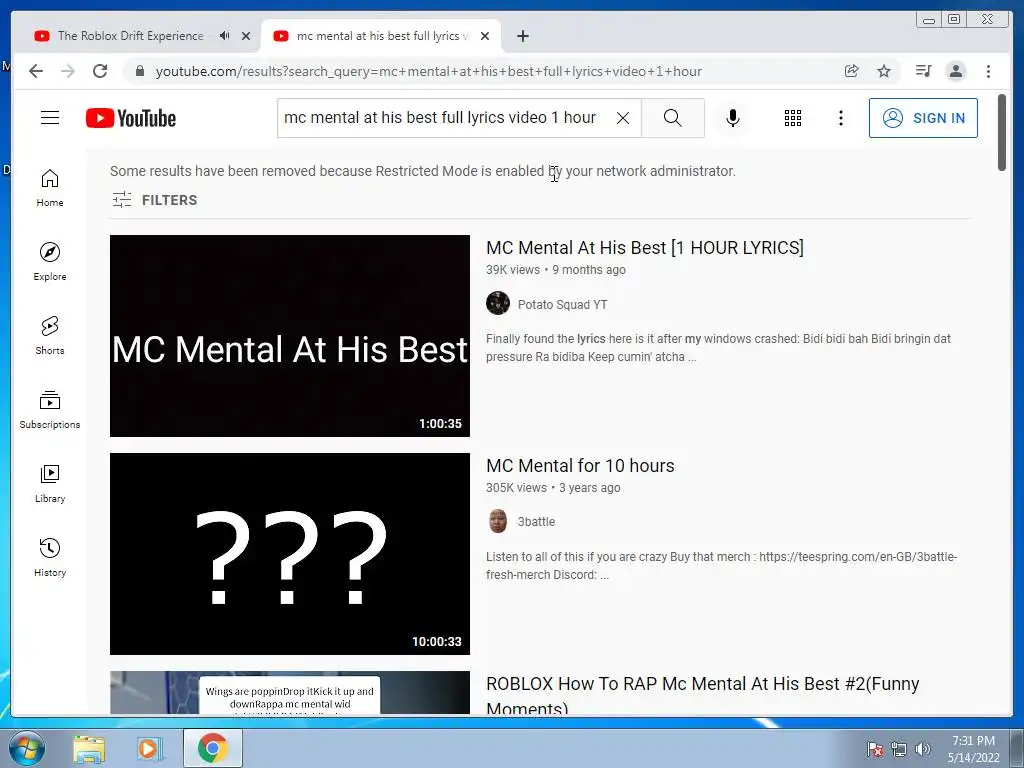The image size is (1024, 768).
Task: Close the mc mental search tab
Action: pos(485,37)
